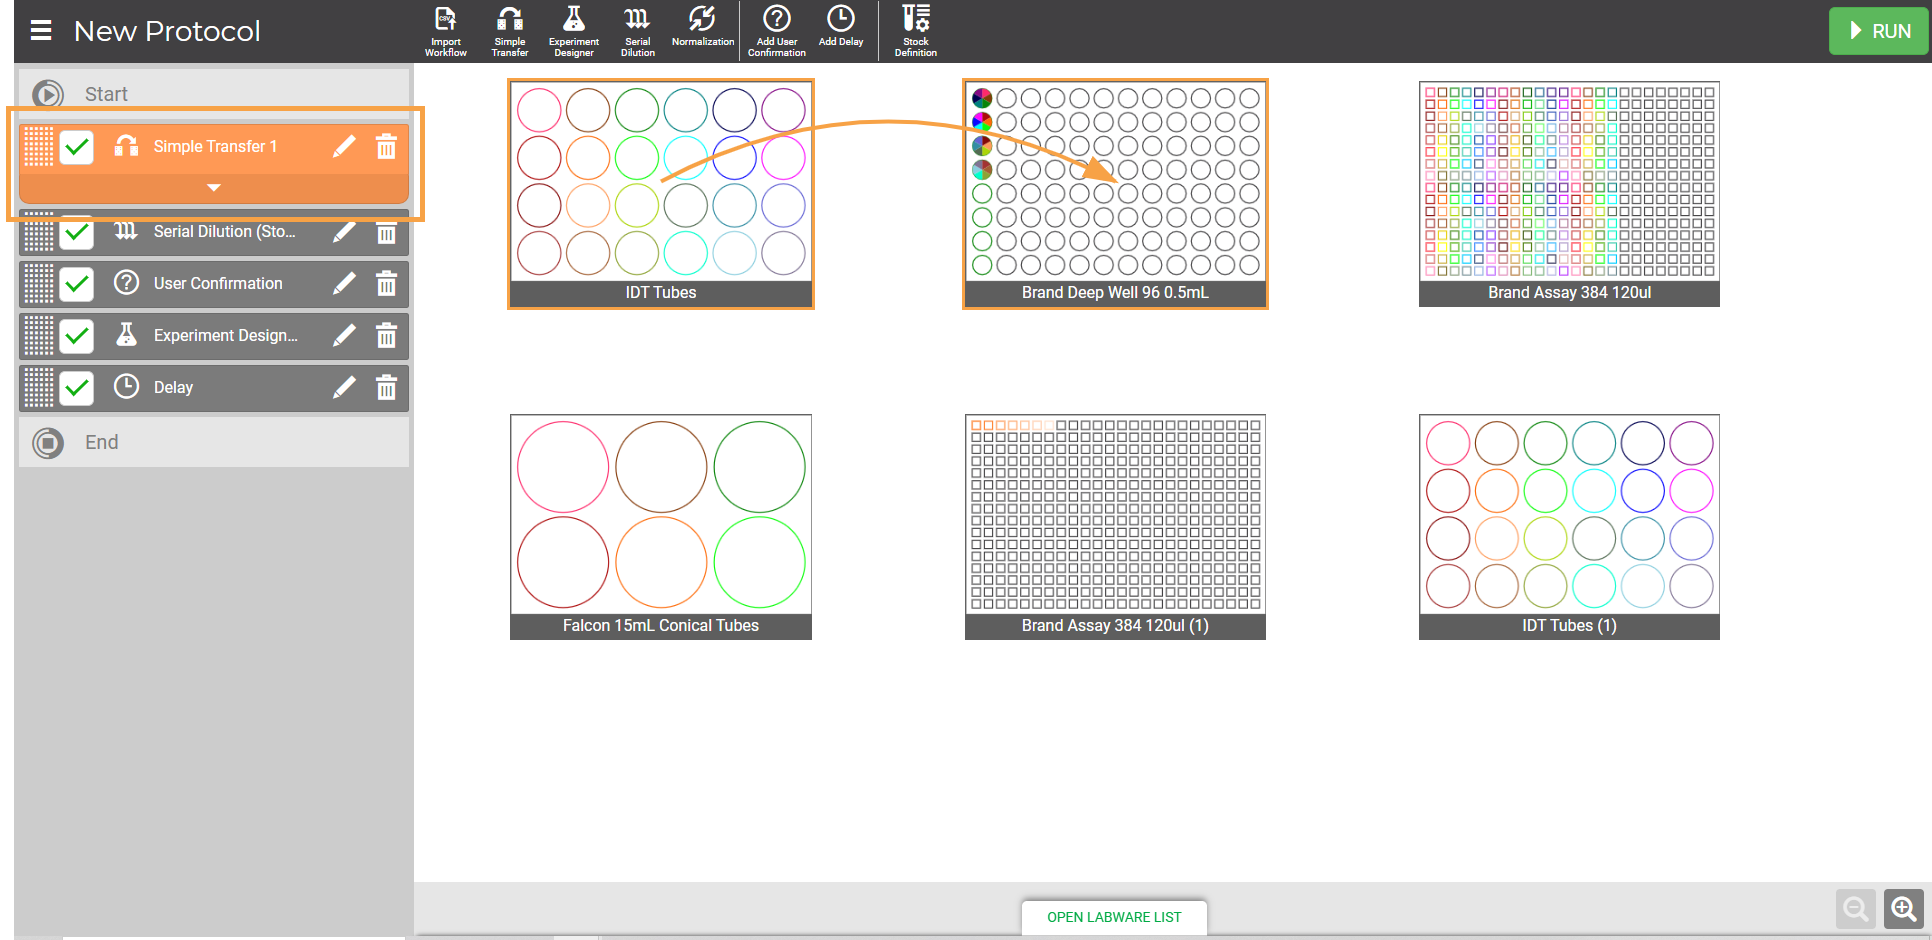
Task: Expand Simple Transfer 1 details arrow
Action: (x=213, y=188)
